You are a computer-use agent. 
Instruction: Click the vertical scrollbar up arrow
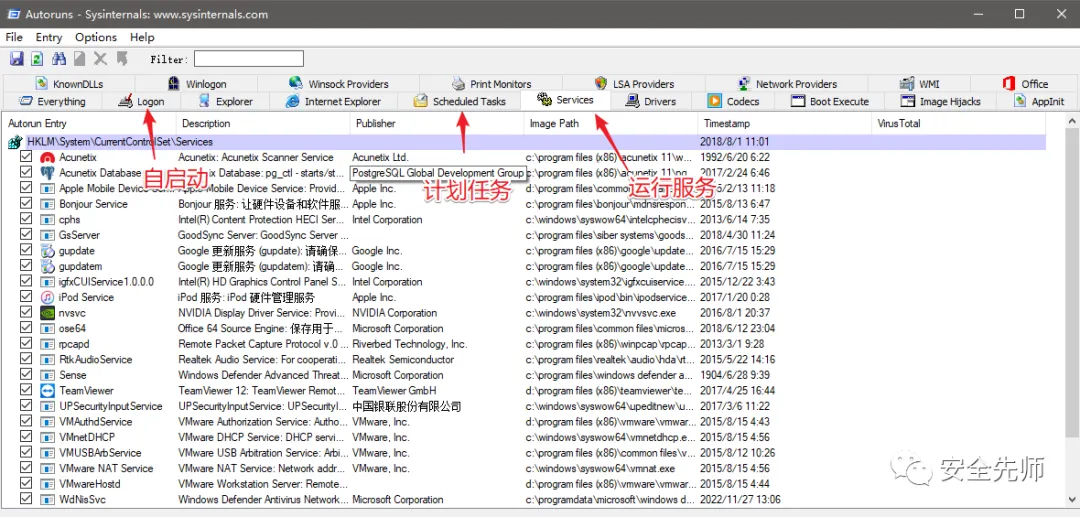[x=1072, y=122]
